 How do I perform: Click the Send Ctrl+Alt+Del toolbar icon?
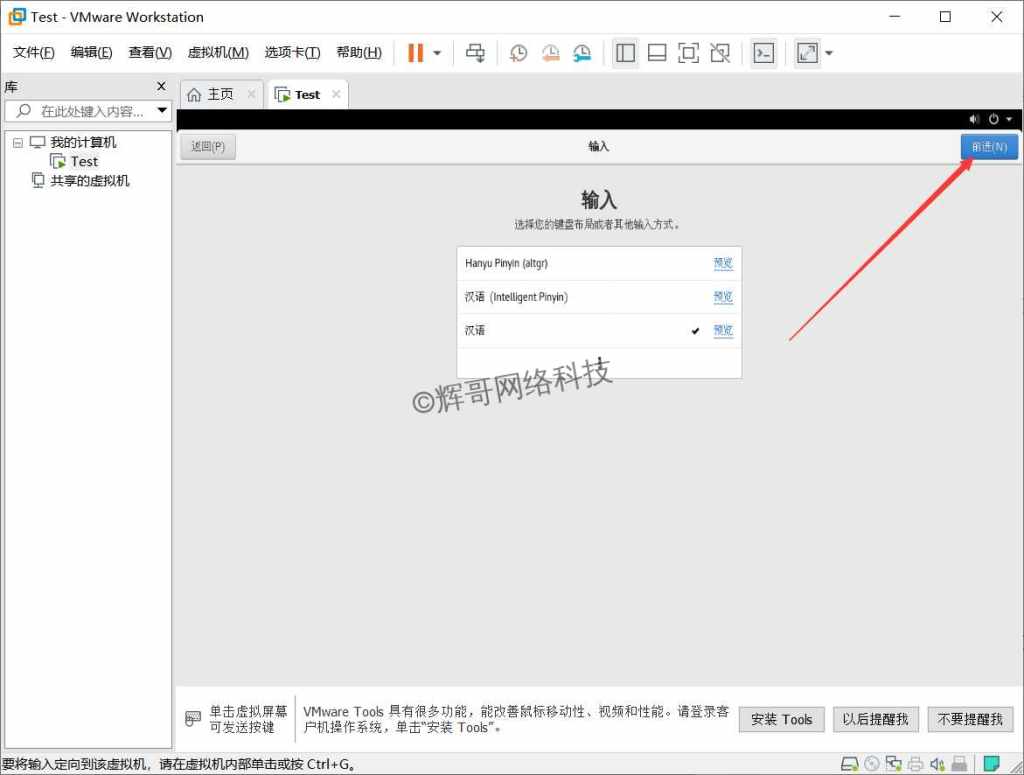pyautogui.click(x=475, y=53)
